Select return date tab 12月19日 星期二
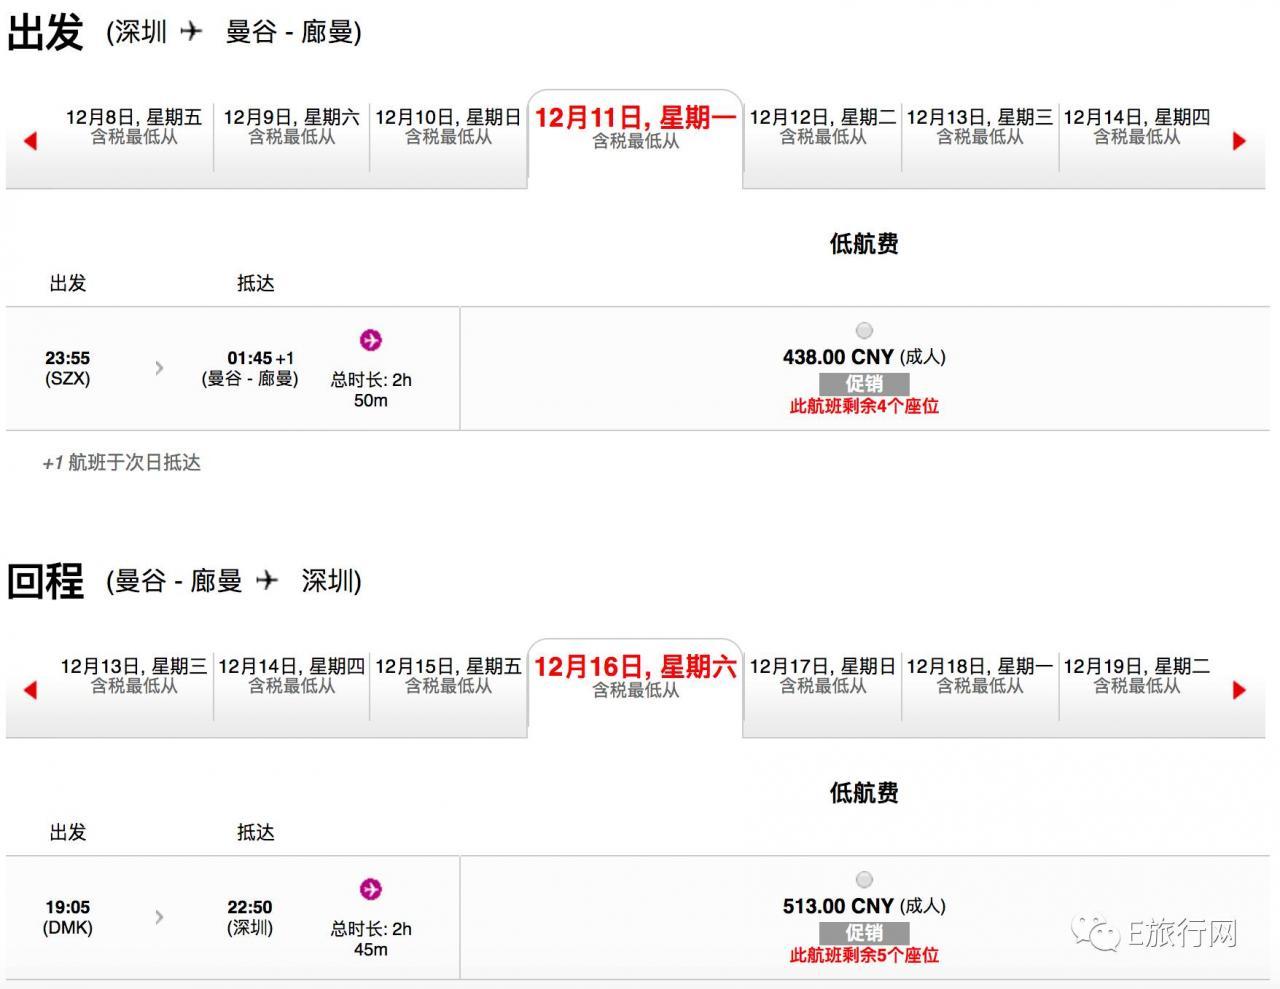This screenshot has height=989, width=1280. point(1137,676)
